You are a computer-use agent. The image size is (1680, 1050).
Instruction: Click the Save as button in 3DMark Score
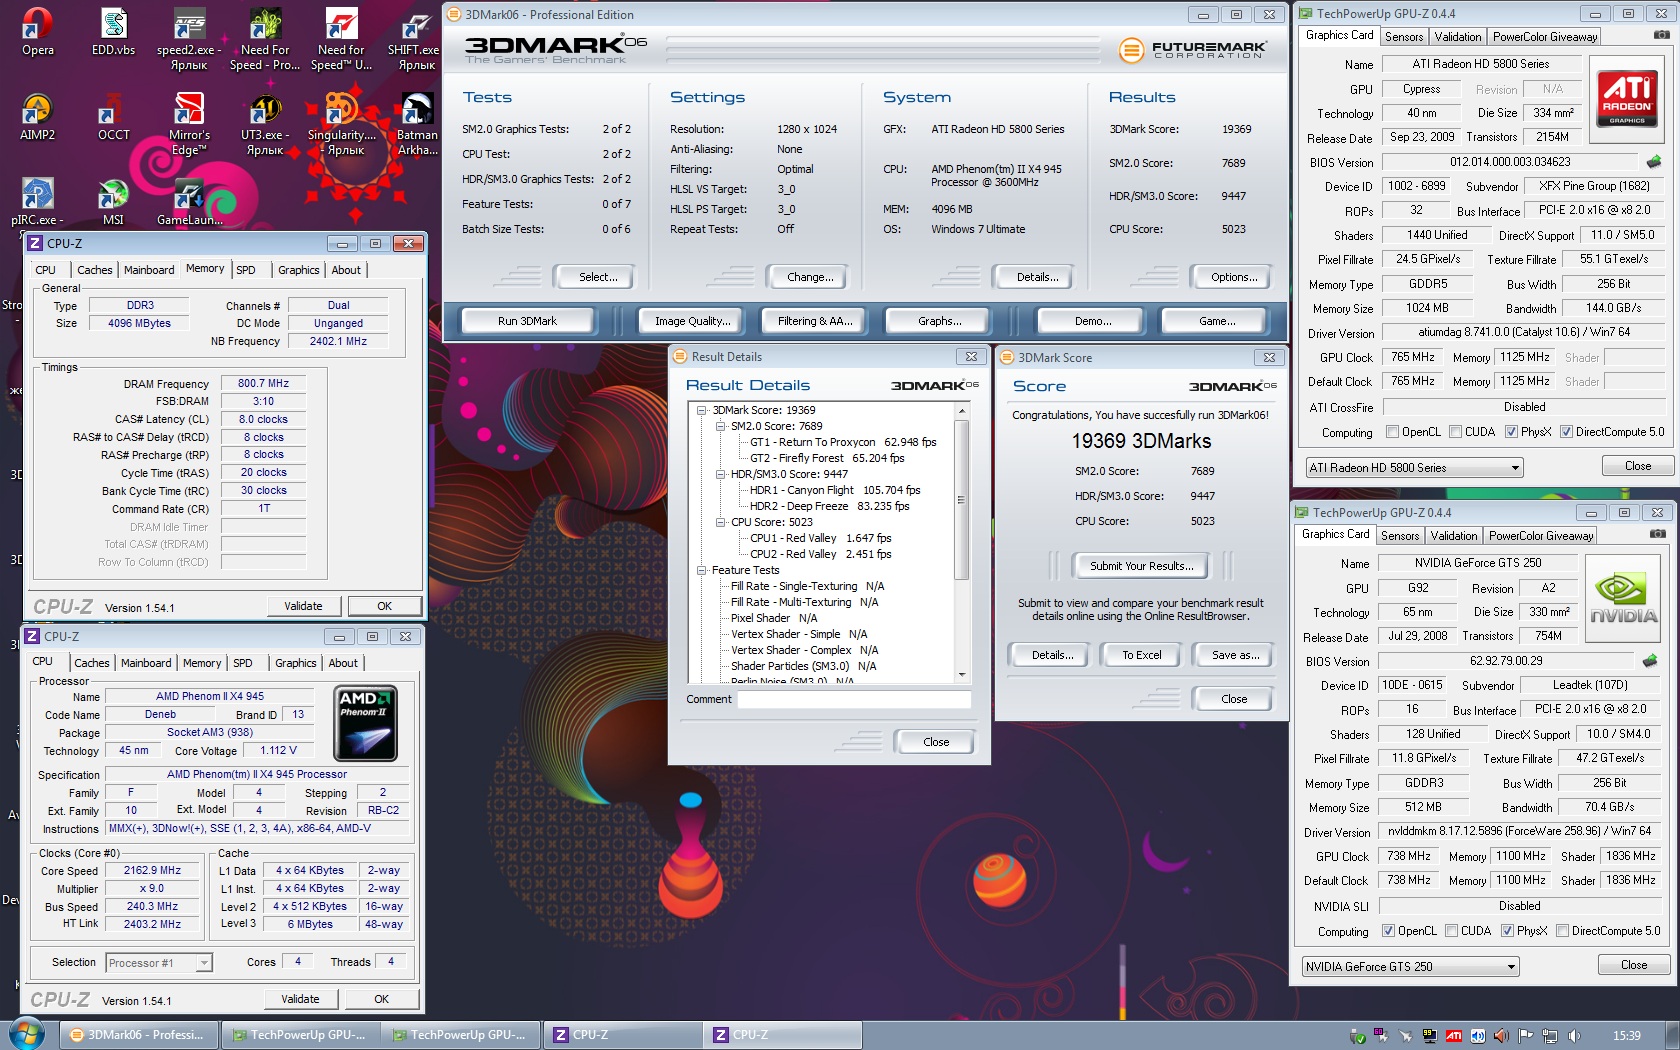[1235, 655]
